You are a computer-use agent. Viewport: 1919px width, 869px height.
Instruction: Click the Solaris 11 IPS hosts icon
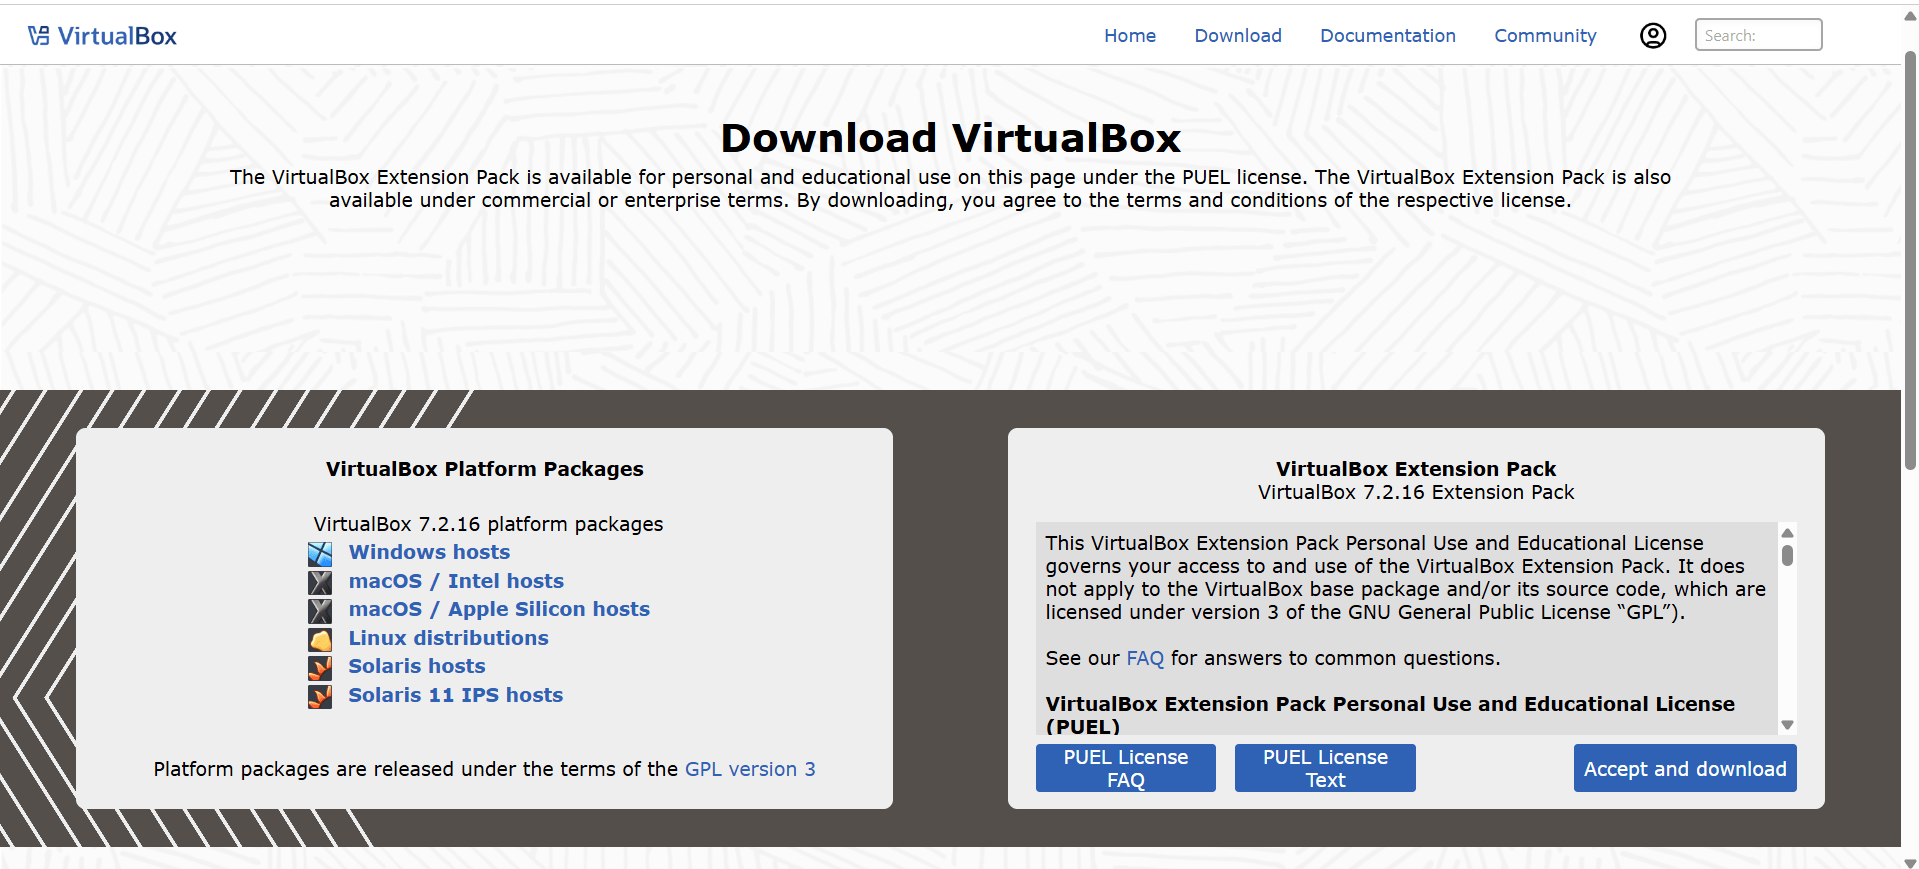coord(320,696)
